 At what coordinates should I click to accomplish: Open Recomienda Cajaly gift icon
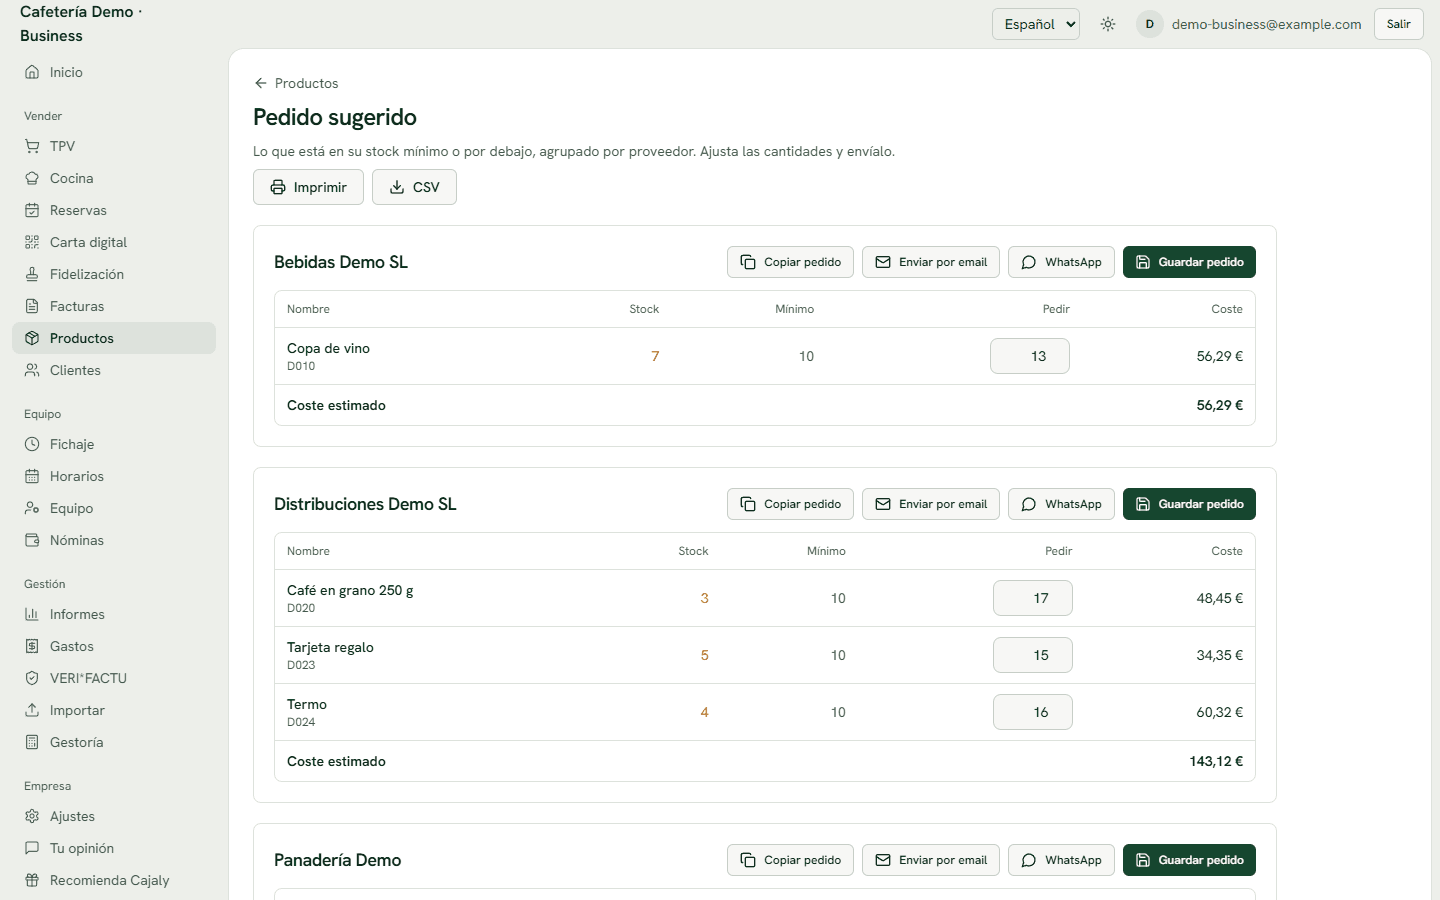[x=32, y=880]
